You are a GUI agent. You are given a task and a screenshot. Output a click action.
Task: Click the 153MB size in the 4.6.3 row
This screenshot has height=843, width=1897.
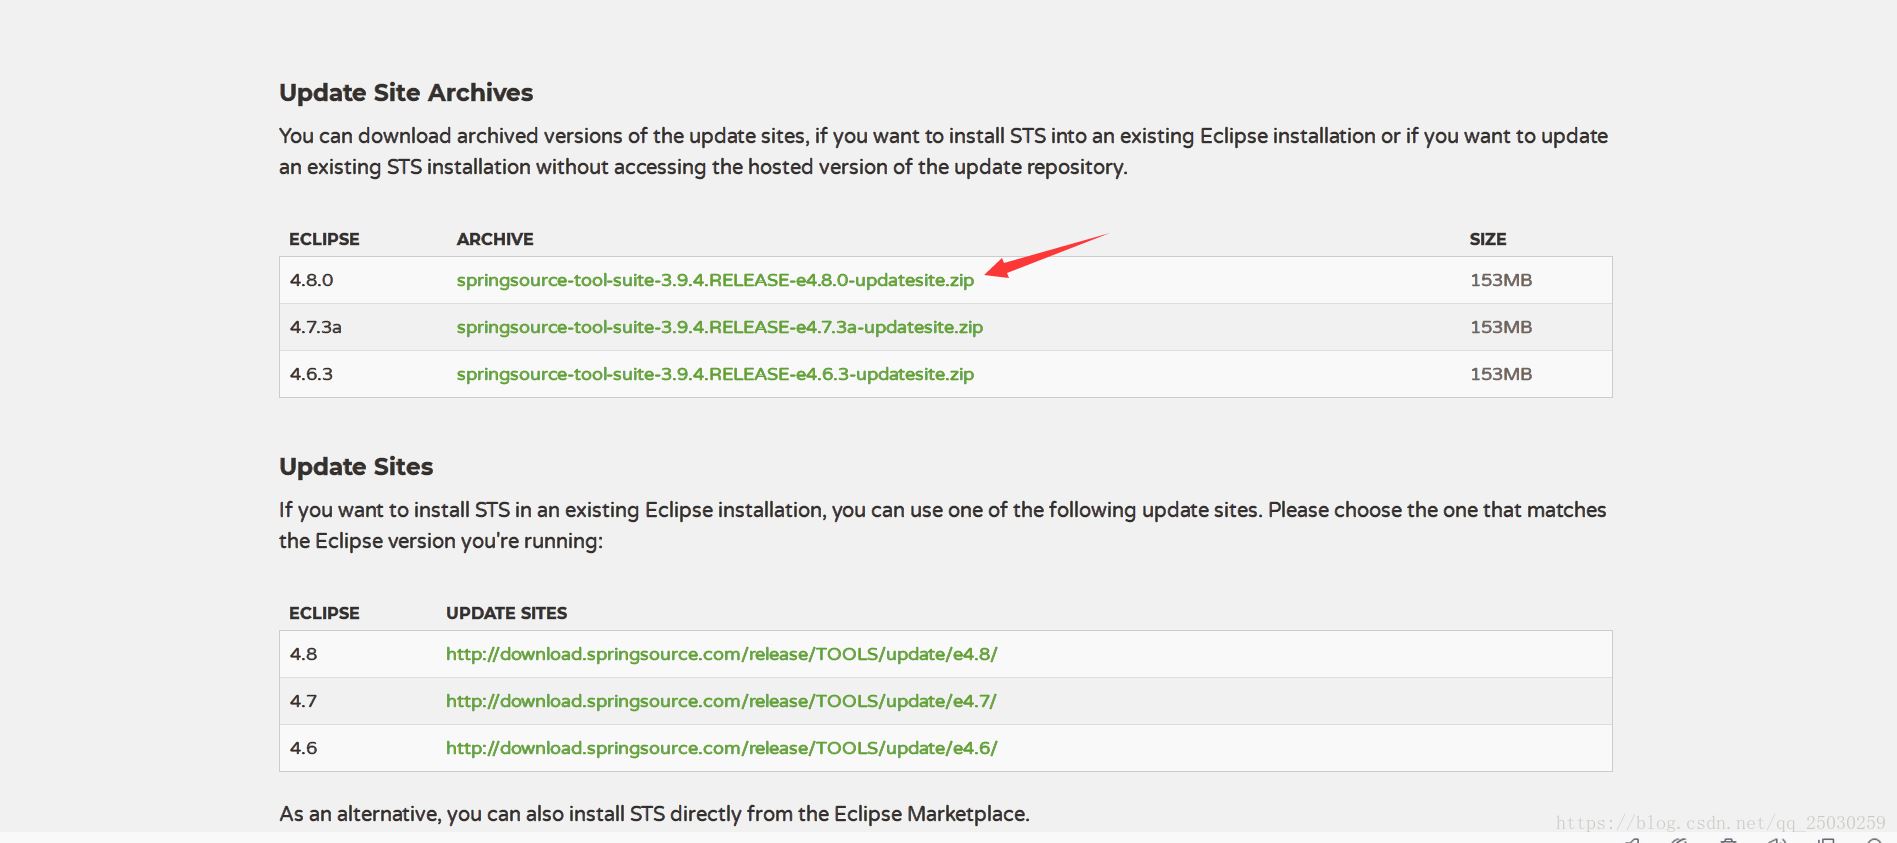tap(1500, 374)
